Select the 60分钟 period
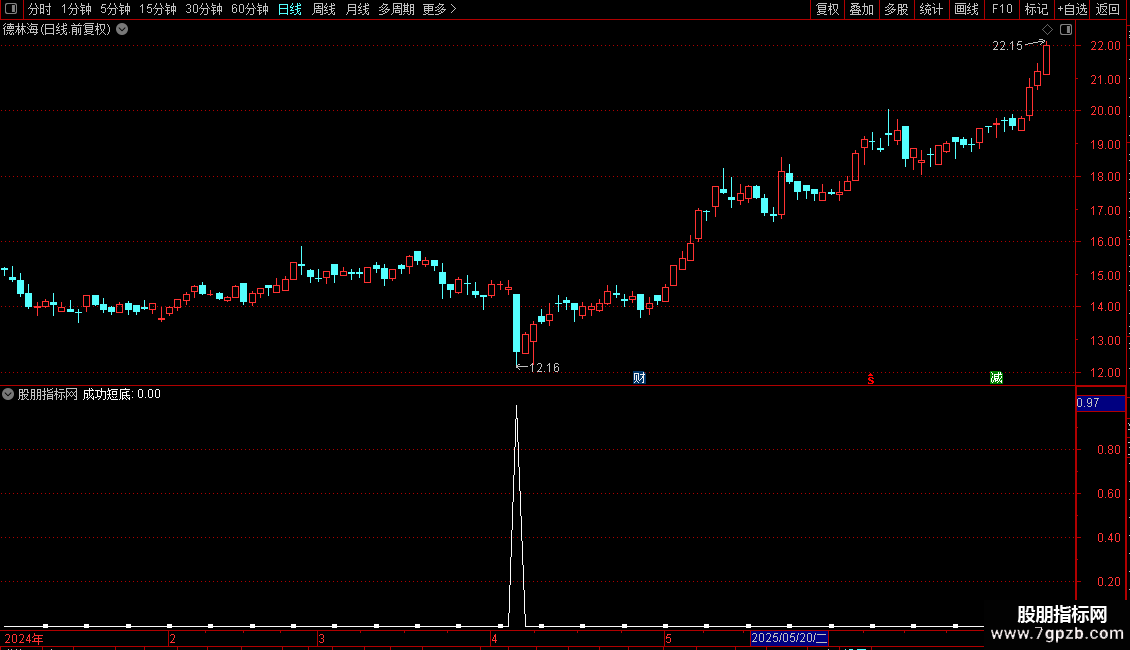This screenshot has height=650, width=1130. click(250, 9)
